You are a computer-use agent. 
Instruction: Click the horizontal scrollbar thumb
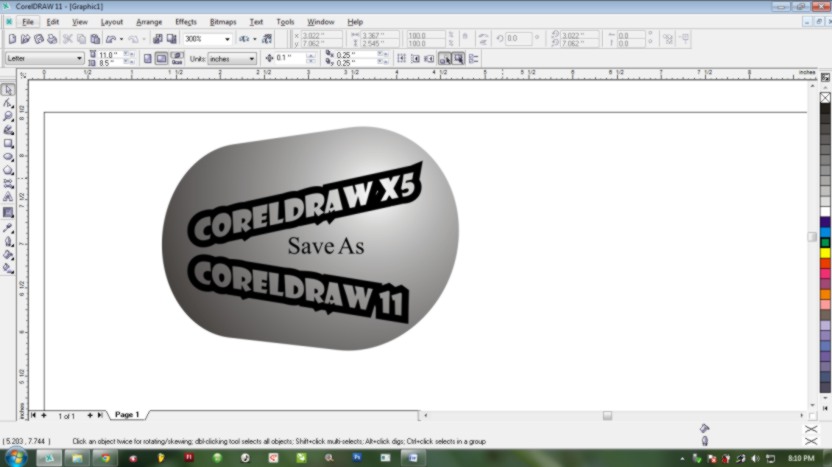tap(607, 416)
